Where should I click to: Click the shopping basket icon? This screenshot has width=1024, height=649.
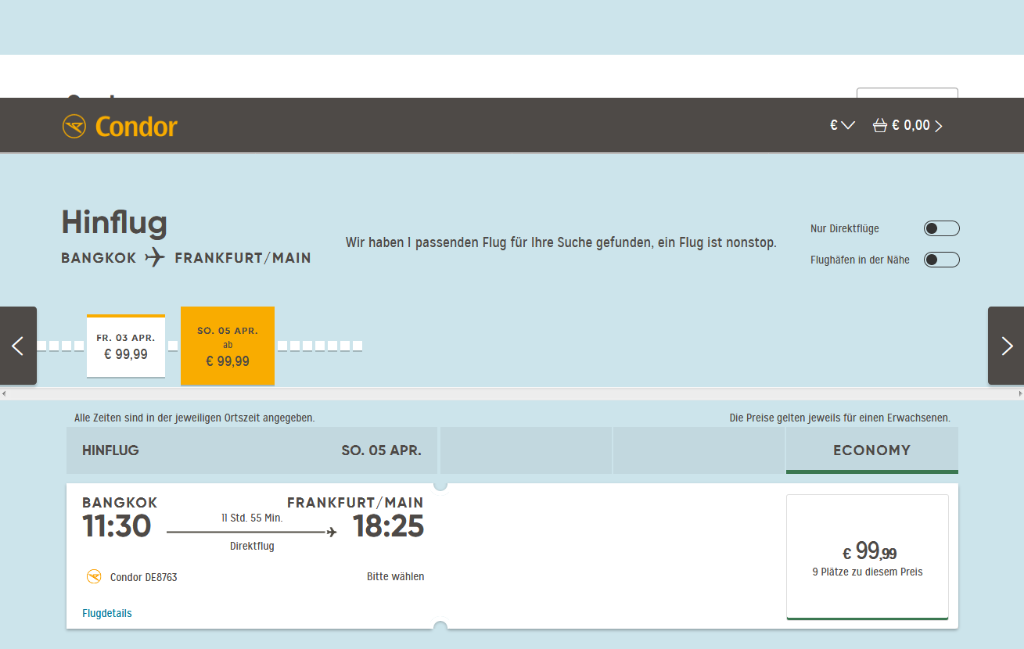pyautogui.click(x=880, y=126)
